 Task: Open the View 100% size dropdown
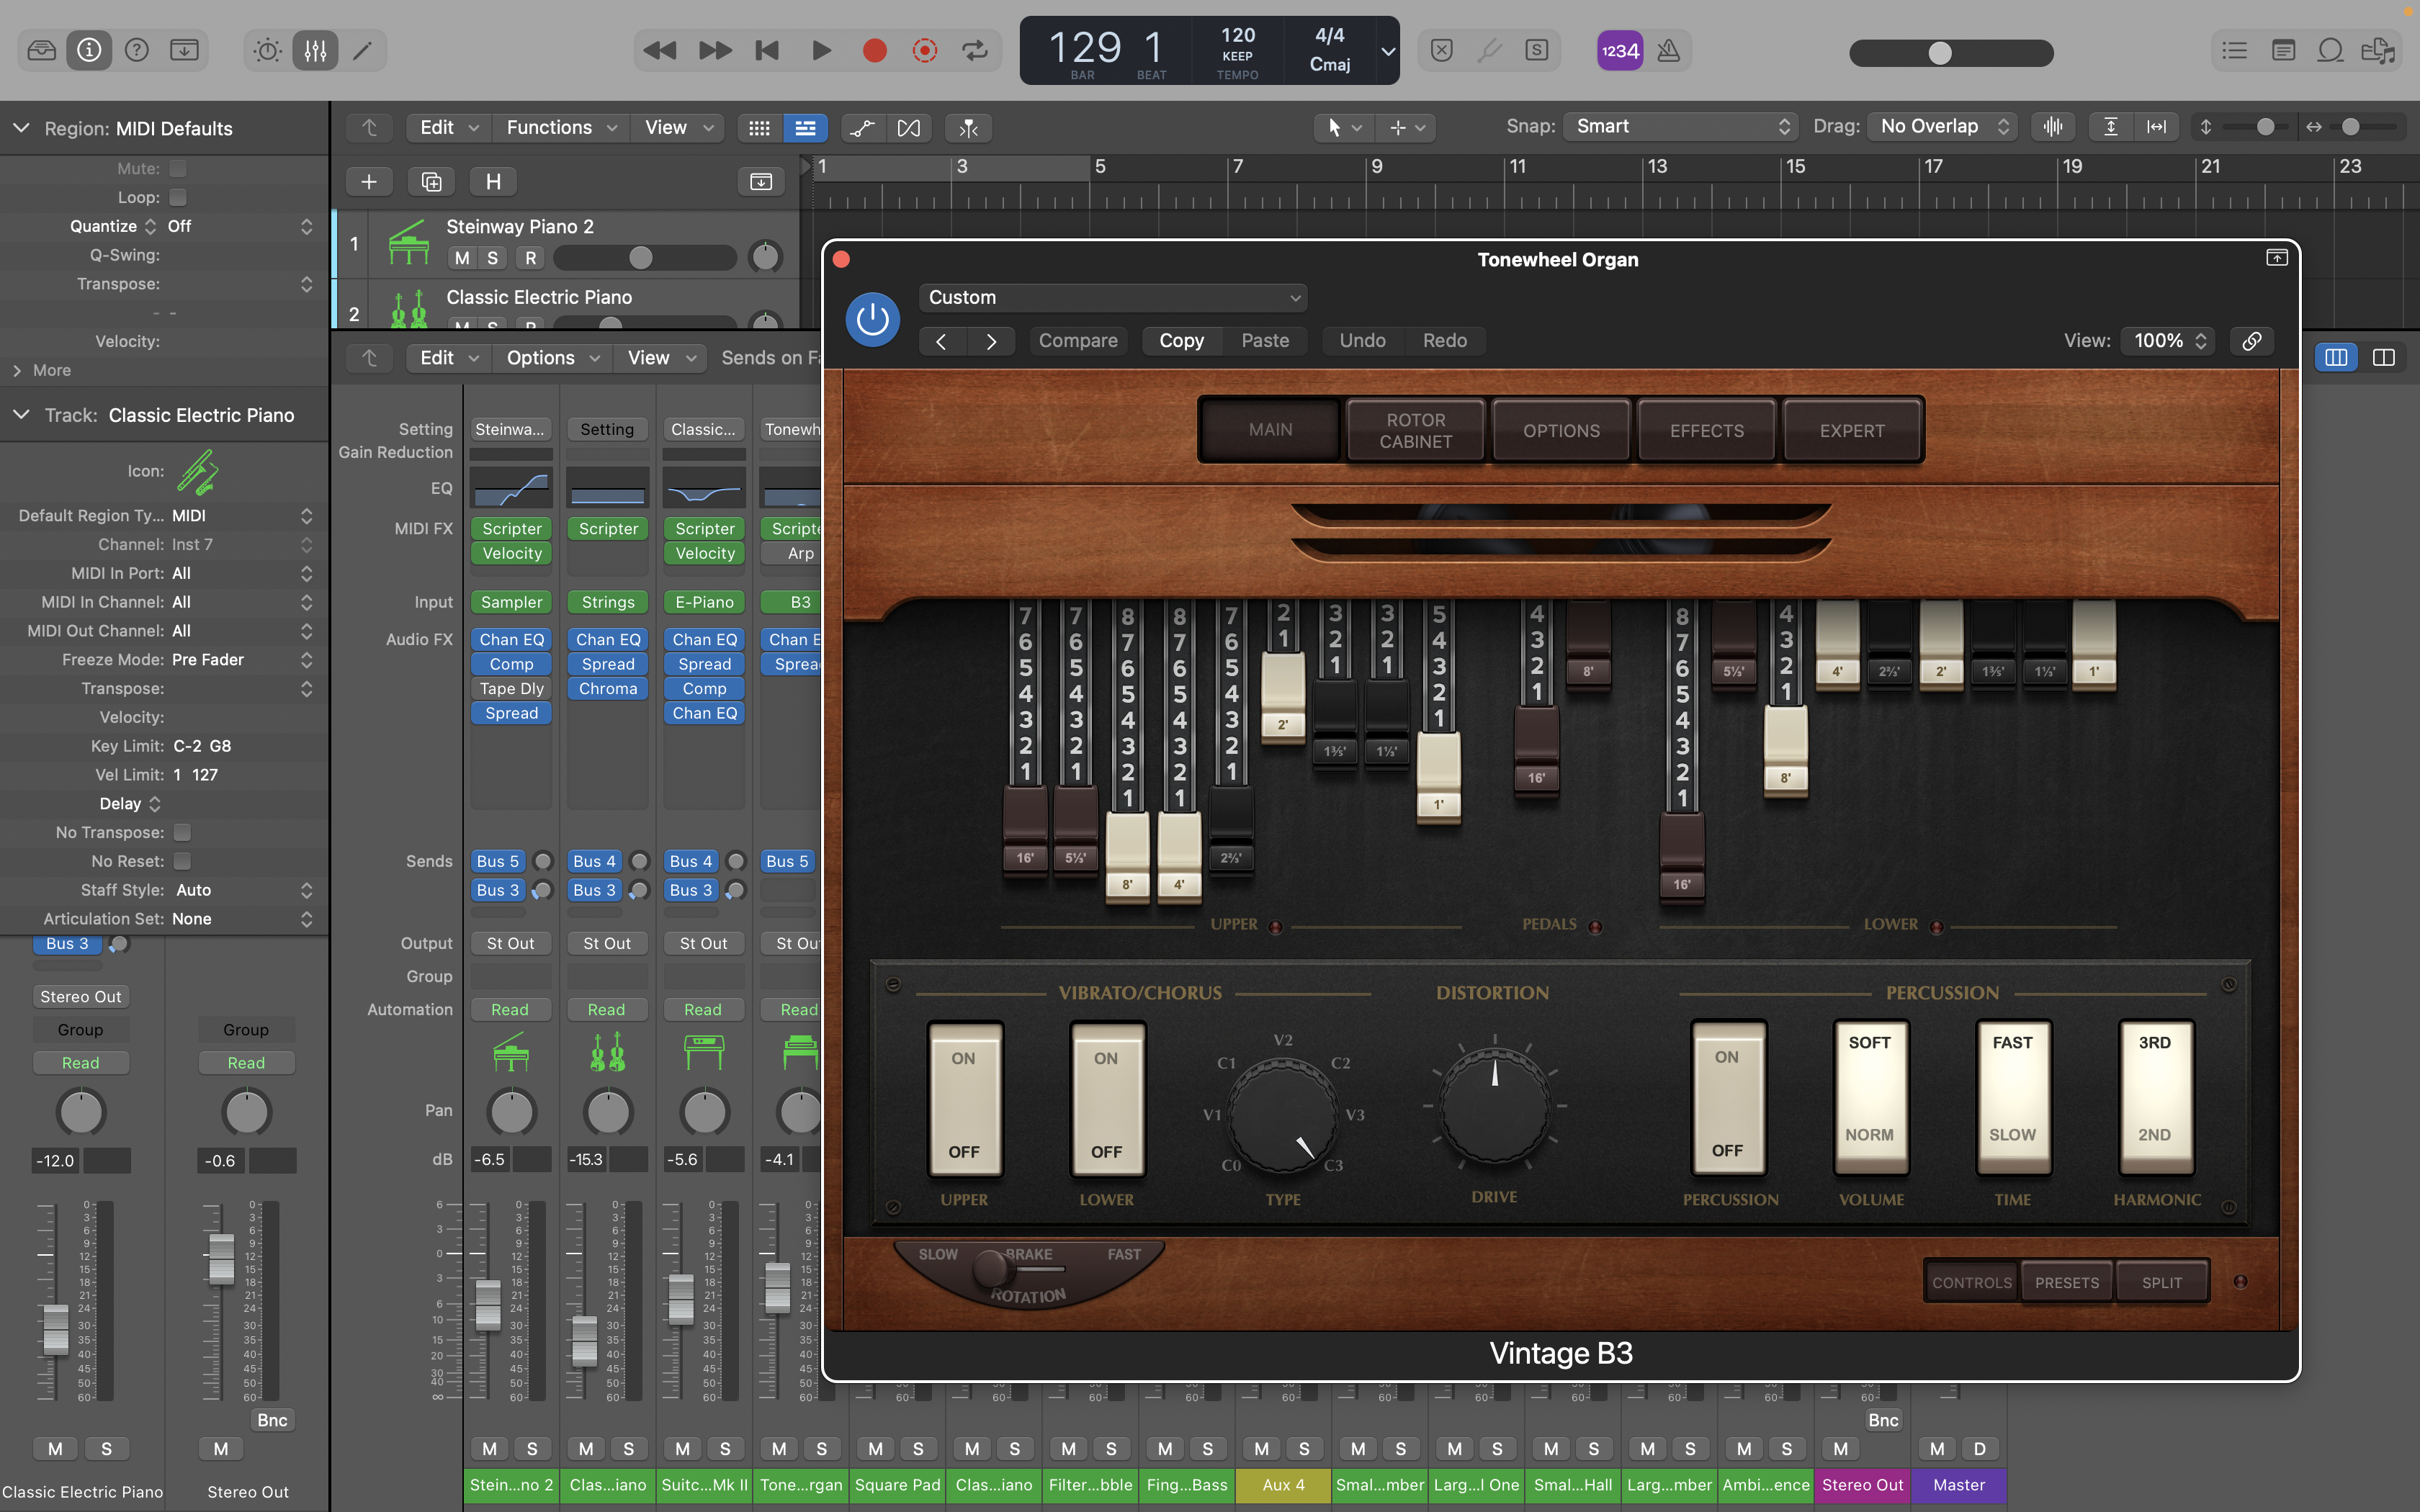[2169, 341]
